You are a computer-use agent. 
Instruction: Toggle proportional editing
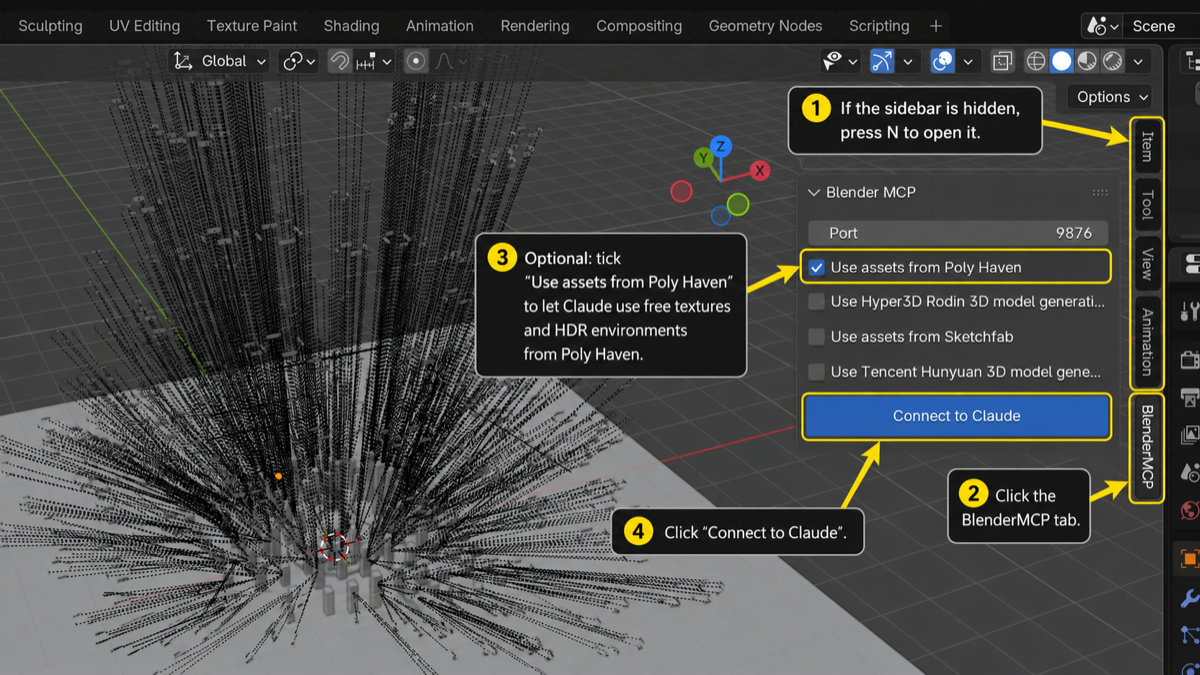click(416, 61)
